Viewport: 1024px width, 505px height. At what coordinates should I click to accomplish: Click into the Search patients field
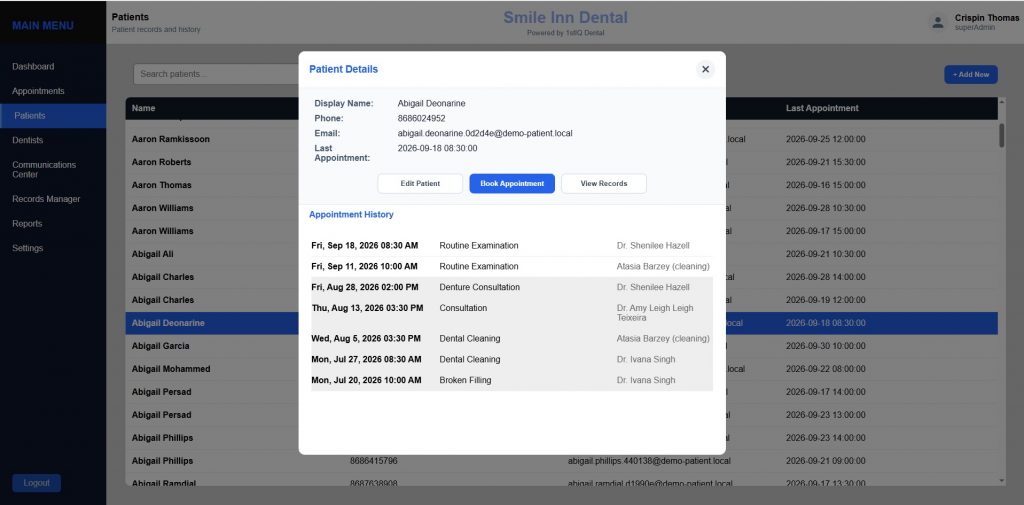(216, 74)
